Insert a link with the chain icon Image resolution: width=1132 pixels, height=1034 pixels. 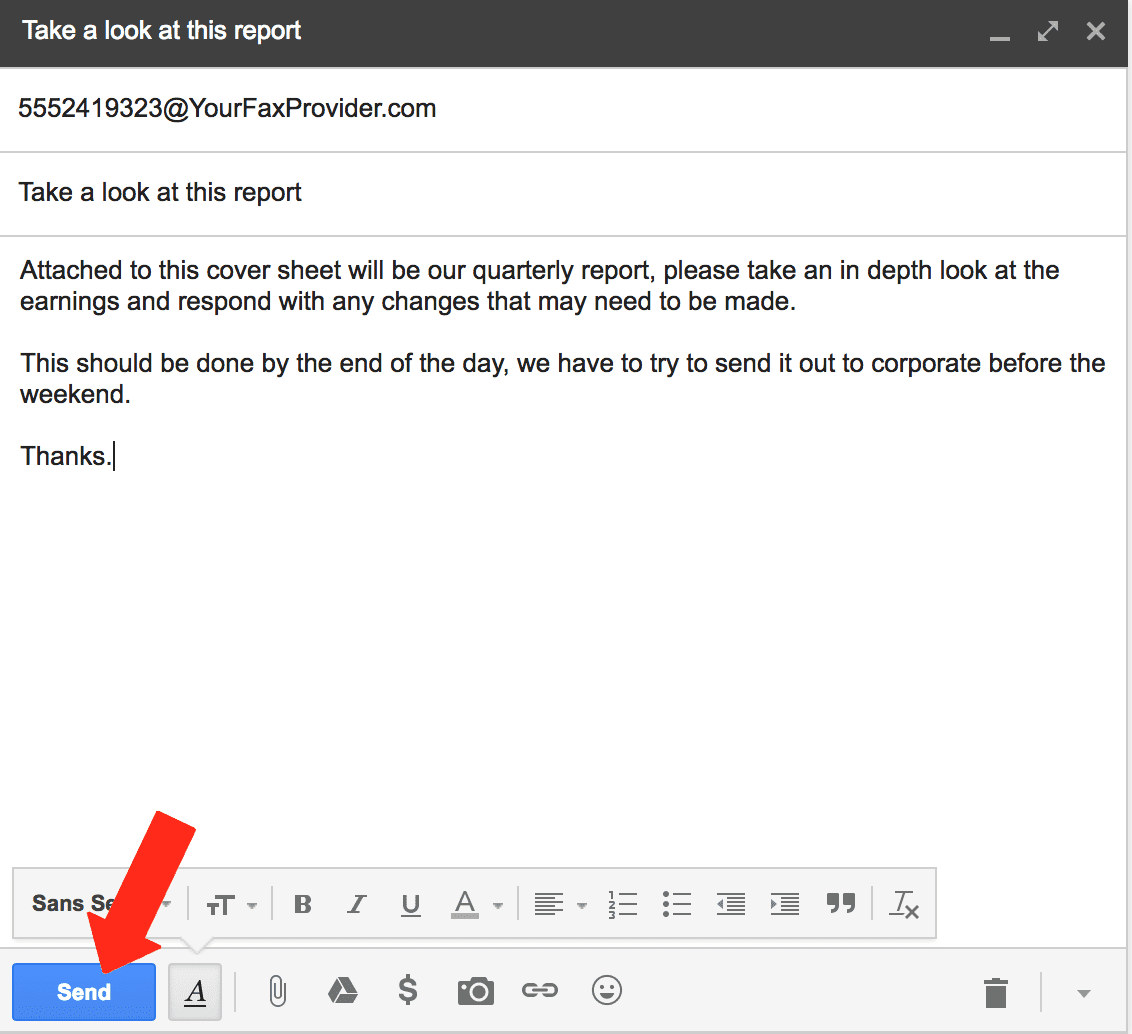[540, 991]
